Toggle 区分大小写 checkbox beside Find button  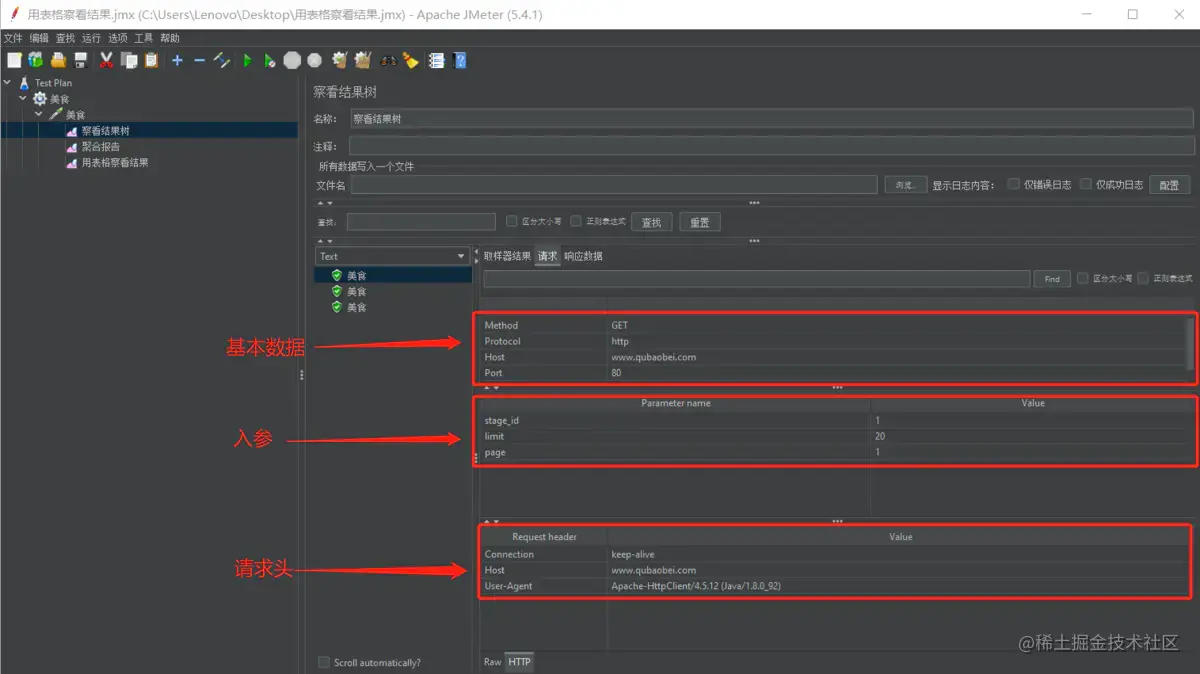(1082, 278)
